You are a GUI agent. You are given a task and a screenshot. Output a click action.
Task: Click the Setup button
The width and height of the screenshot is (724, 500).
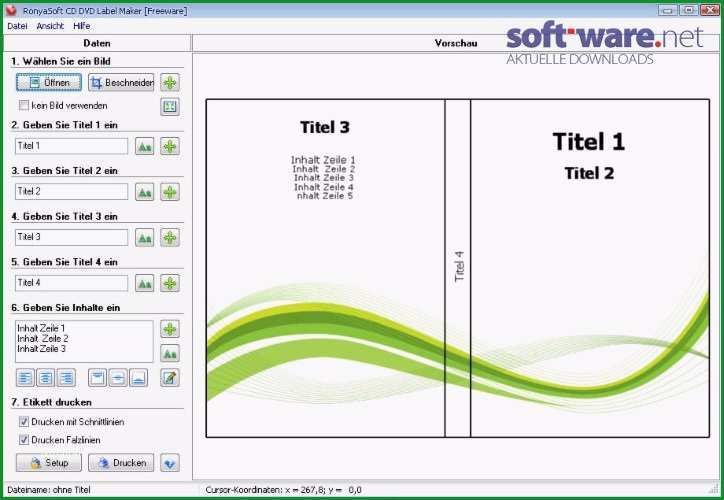(49, 463)
